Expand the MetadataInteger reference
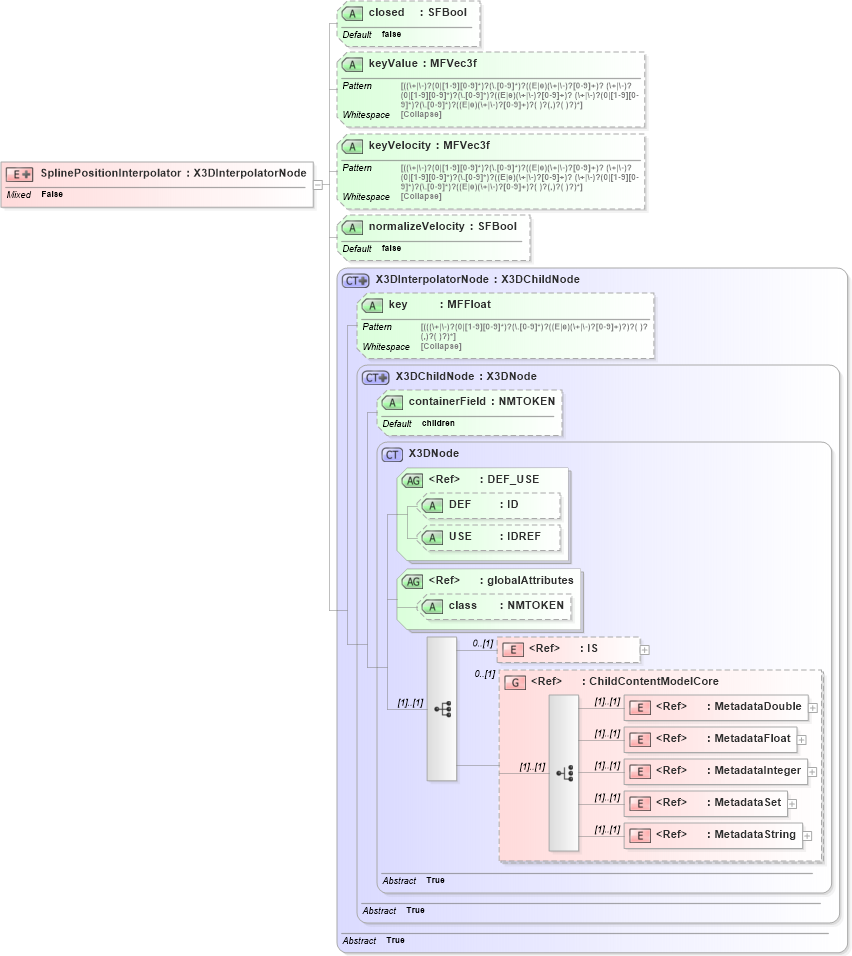 tap(812, 772)
